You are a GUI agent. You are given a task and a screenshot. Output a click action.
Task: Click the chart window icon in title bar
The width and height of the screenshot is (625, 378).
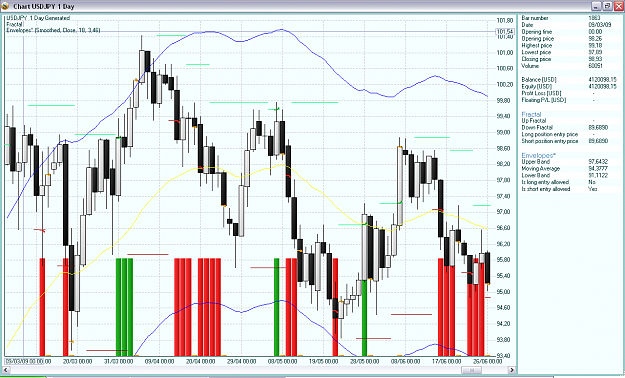(x=5, y=6)
